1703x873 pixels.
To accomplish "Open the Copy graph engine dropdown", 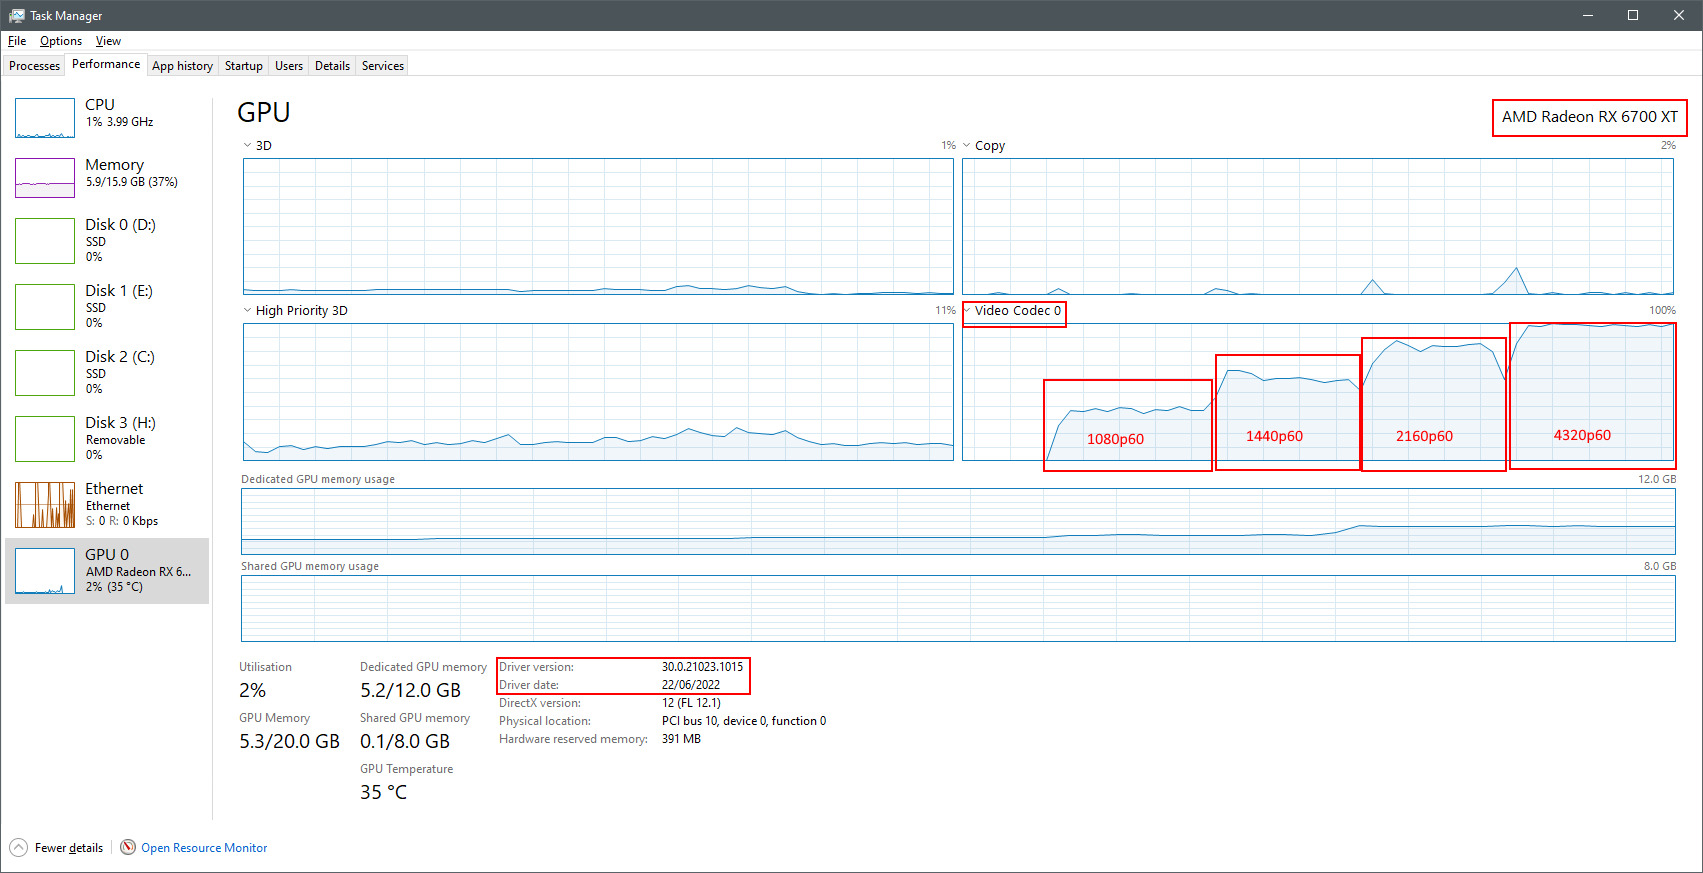I will [x=967, y=146].
